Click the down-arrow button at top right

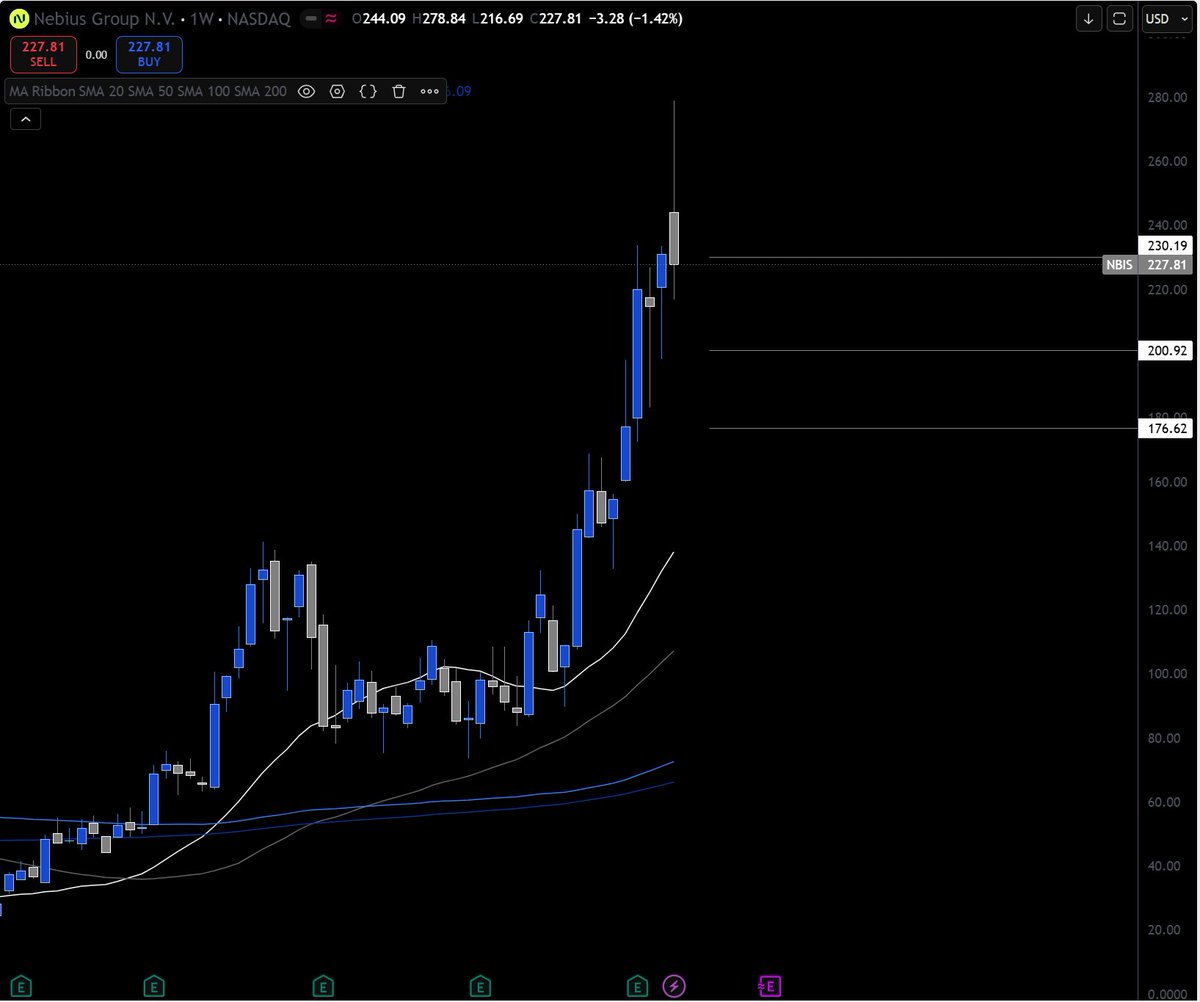(x=1088, y=18)
